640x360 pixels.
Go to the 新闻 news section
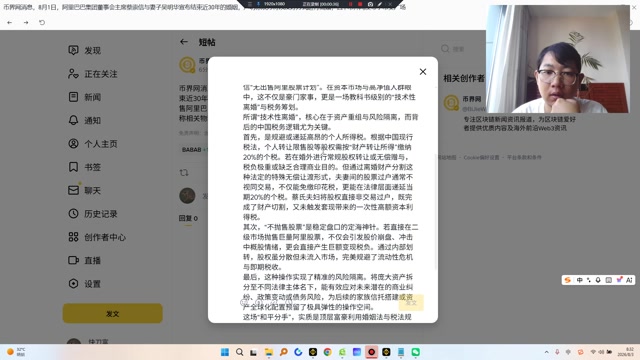[84, 97]
